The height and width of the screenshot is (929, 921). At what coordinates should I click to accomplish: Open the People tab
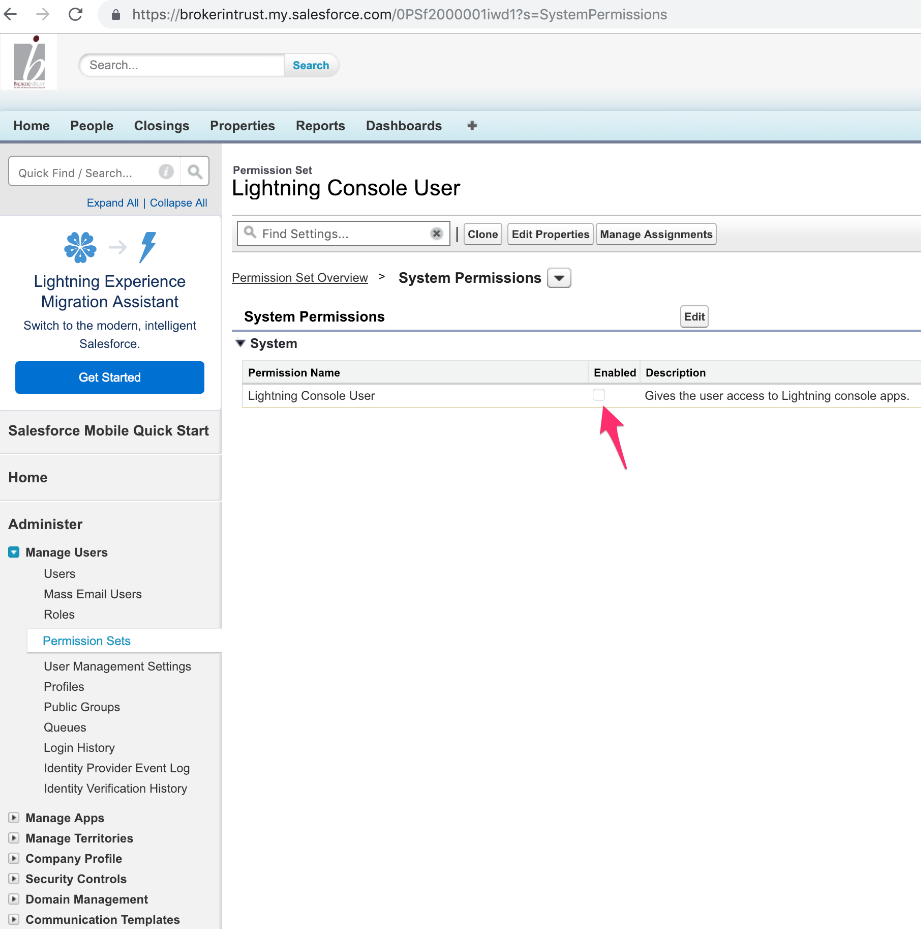tap(91, 126)
